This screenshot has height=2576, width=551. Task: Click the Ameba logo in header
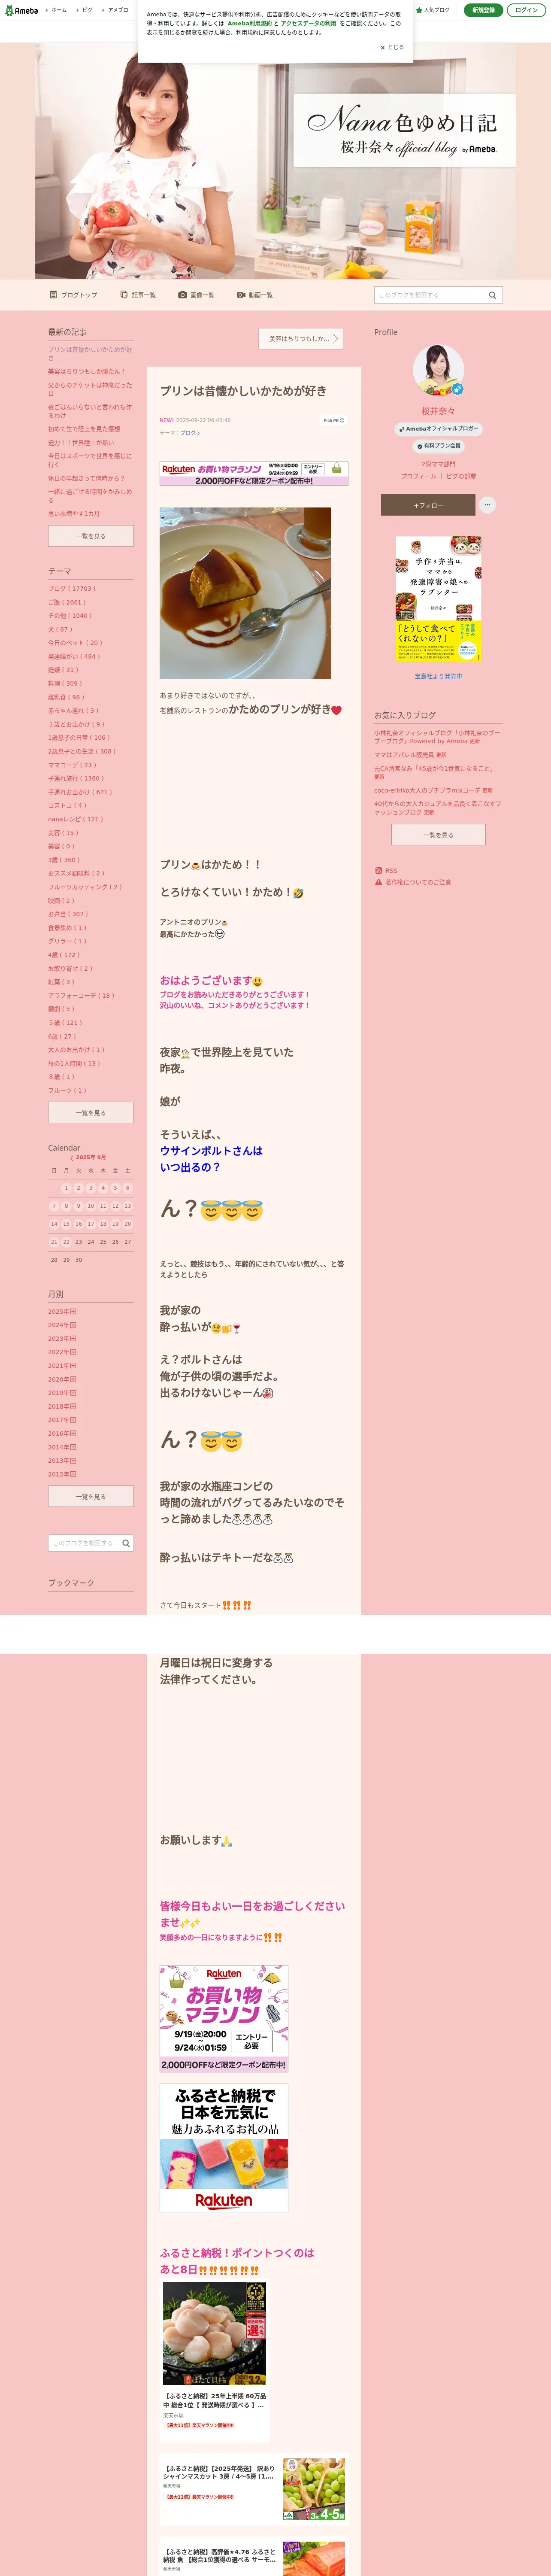21,10
